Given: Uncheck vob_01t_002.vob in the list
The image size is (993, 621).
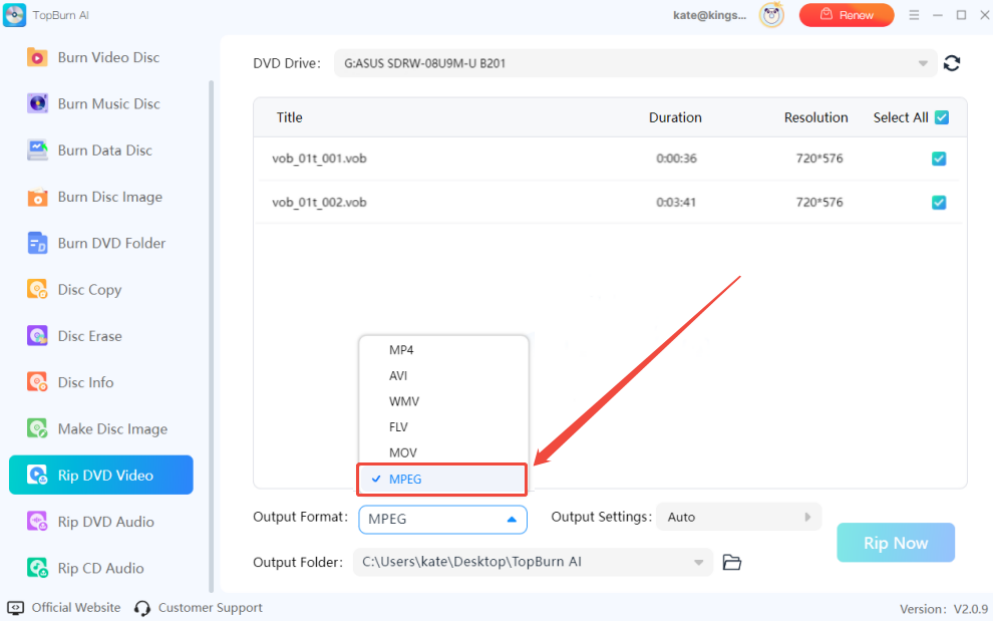Looking at the screenshot, I should (938, 202).
